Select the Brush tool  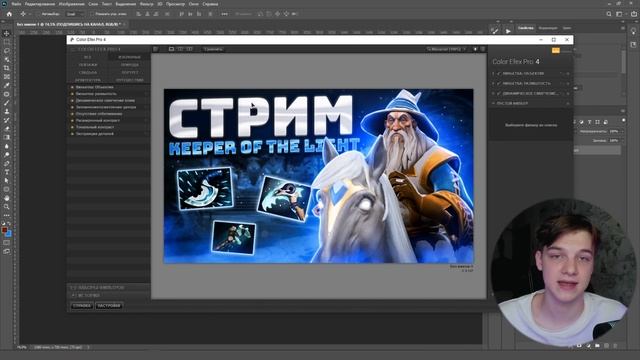tap(7, 102)
